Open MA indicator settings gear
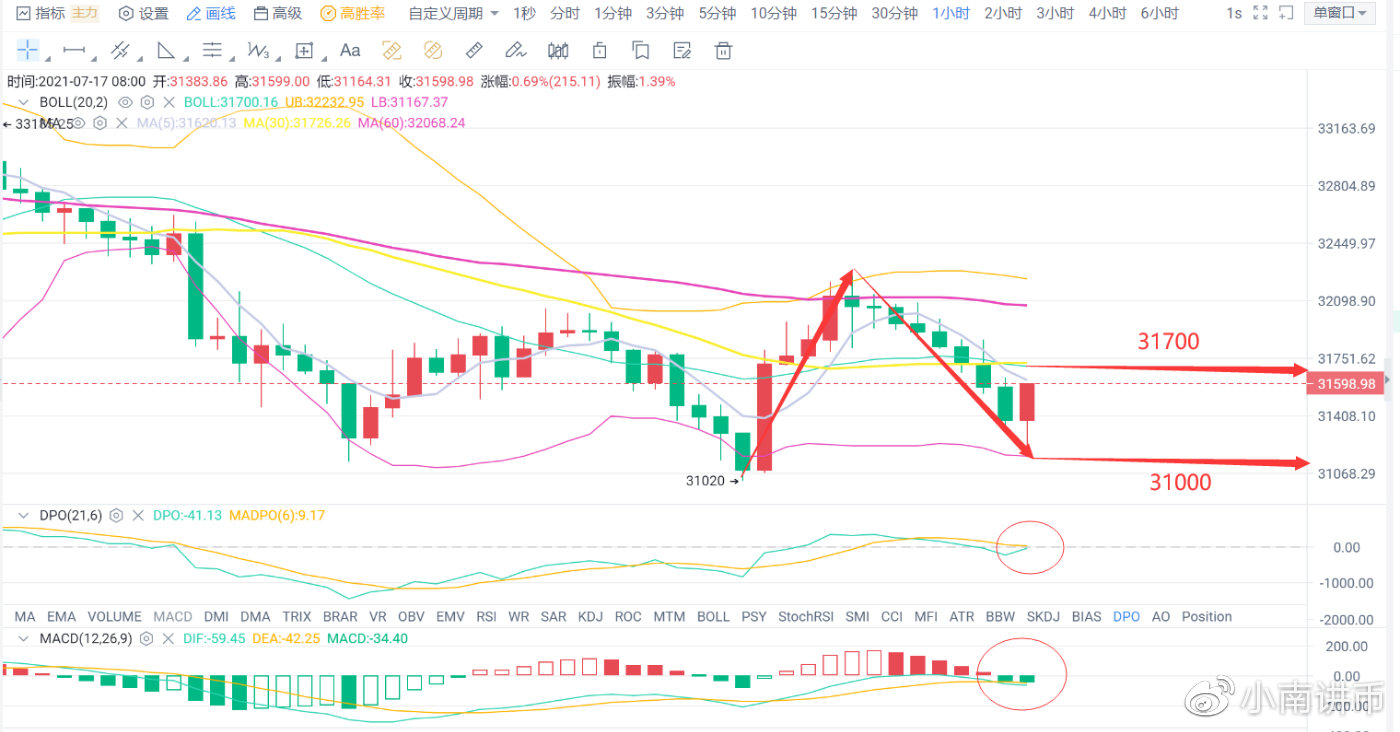Image resolution: width=1400 pixels, height=732 pixels. pos(100,123)
